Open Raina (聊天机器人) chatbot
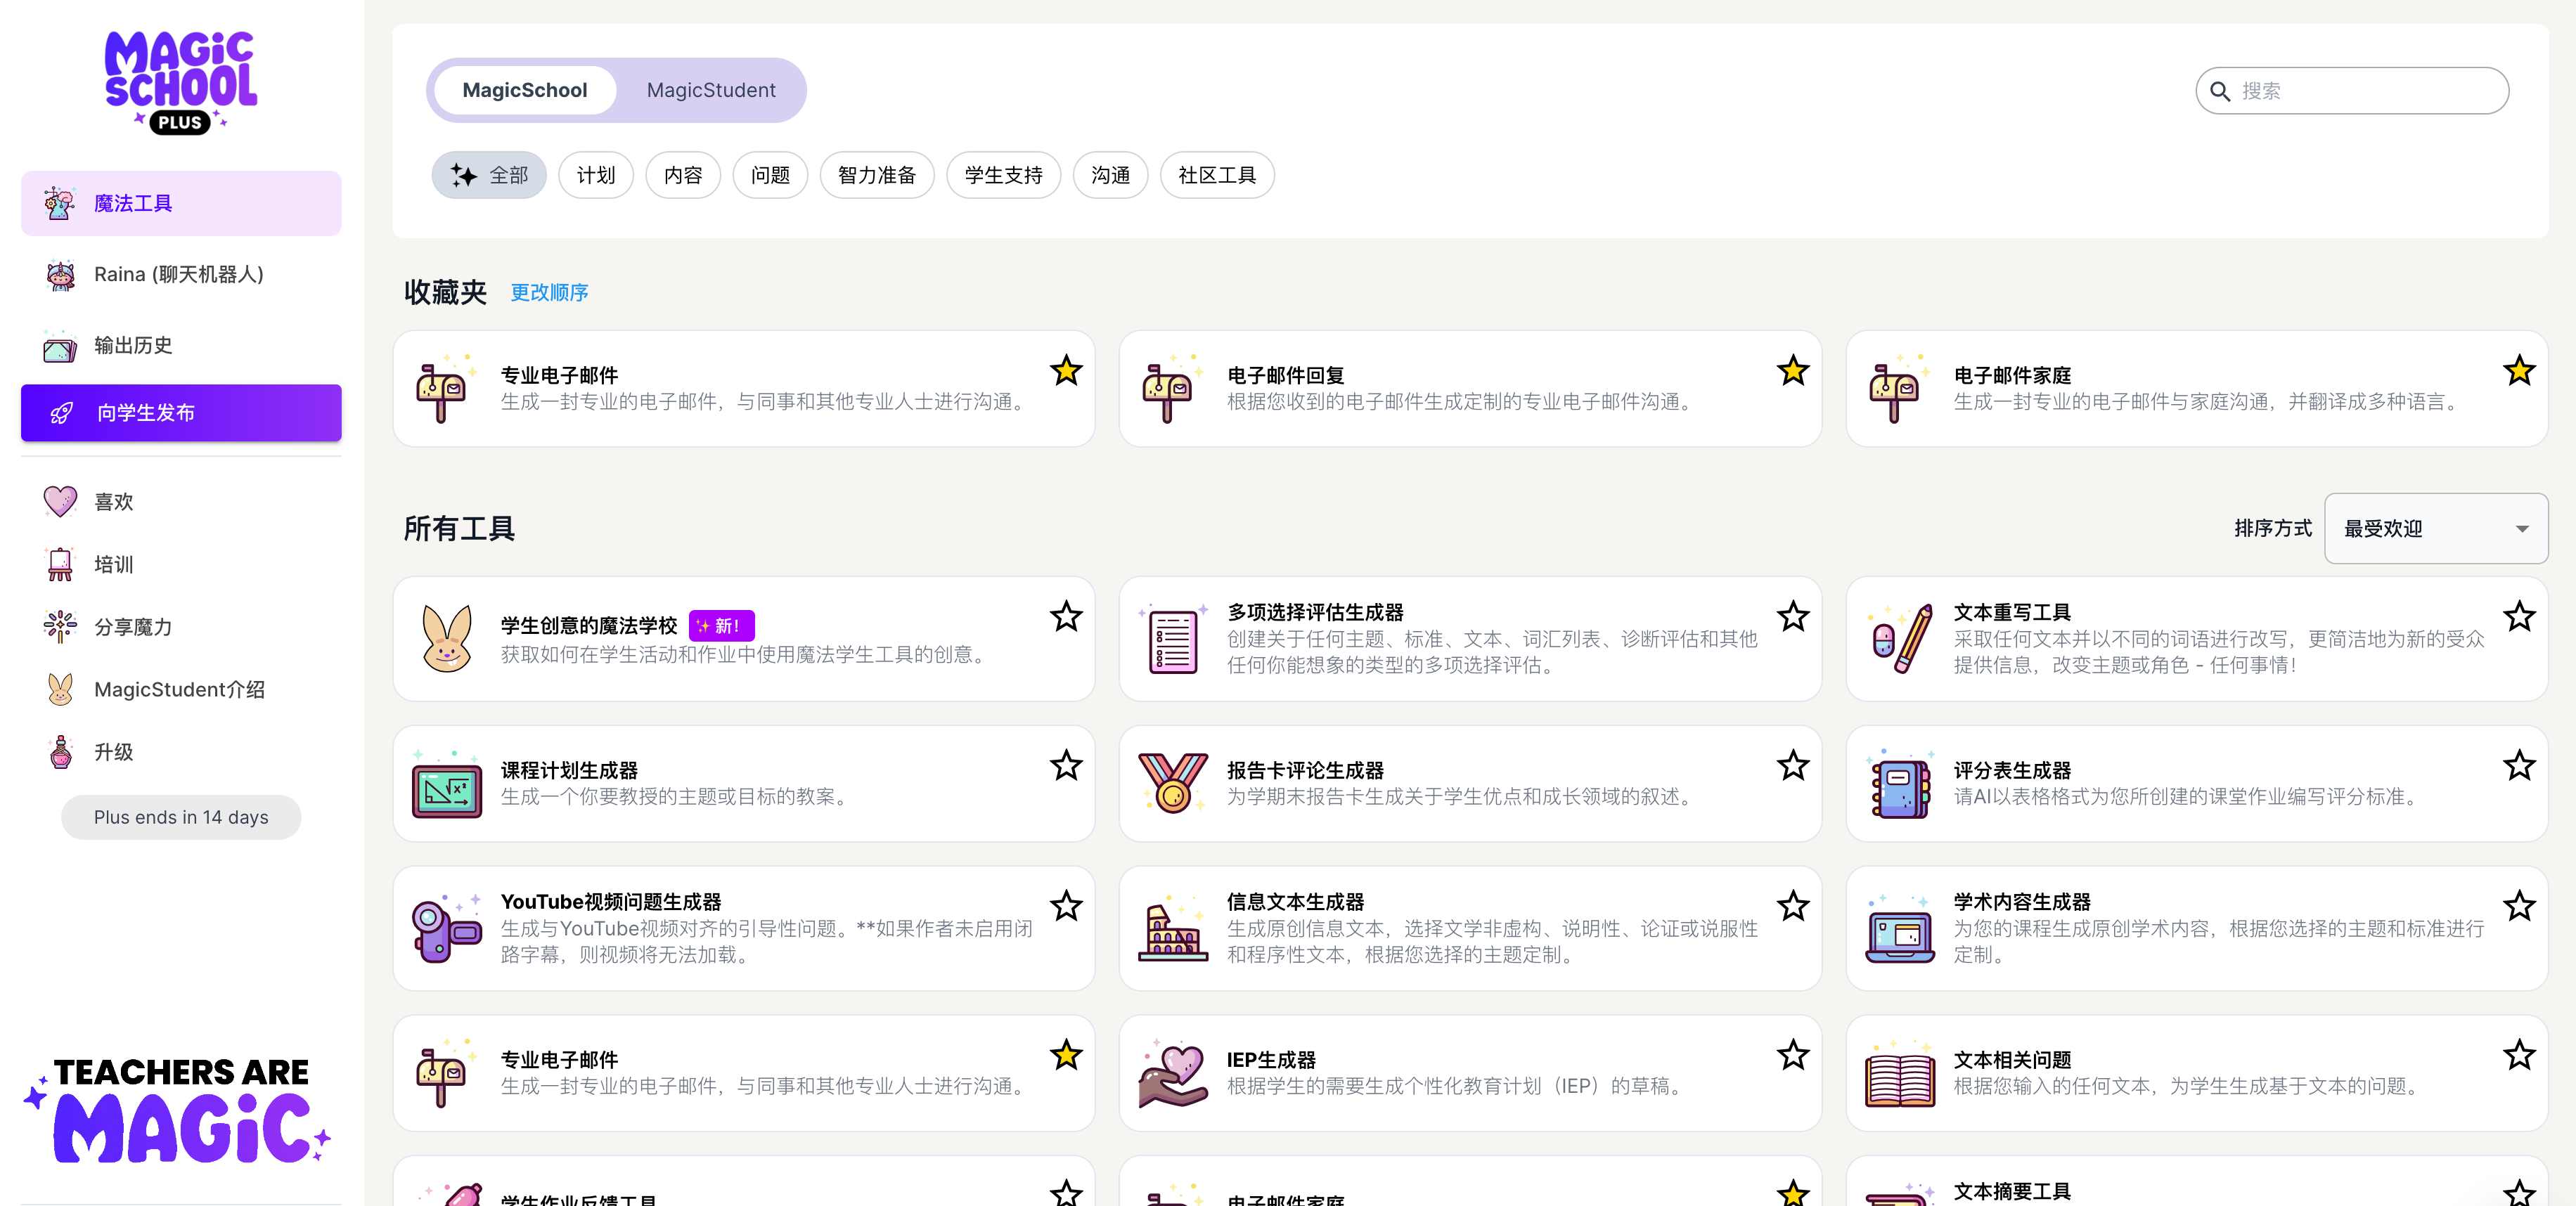This screenshot has width=2576, height=1206. (x=181, y=274)
